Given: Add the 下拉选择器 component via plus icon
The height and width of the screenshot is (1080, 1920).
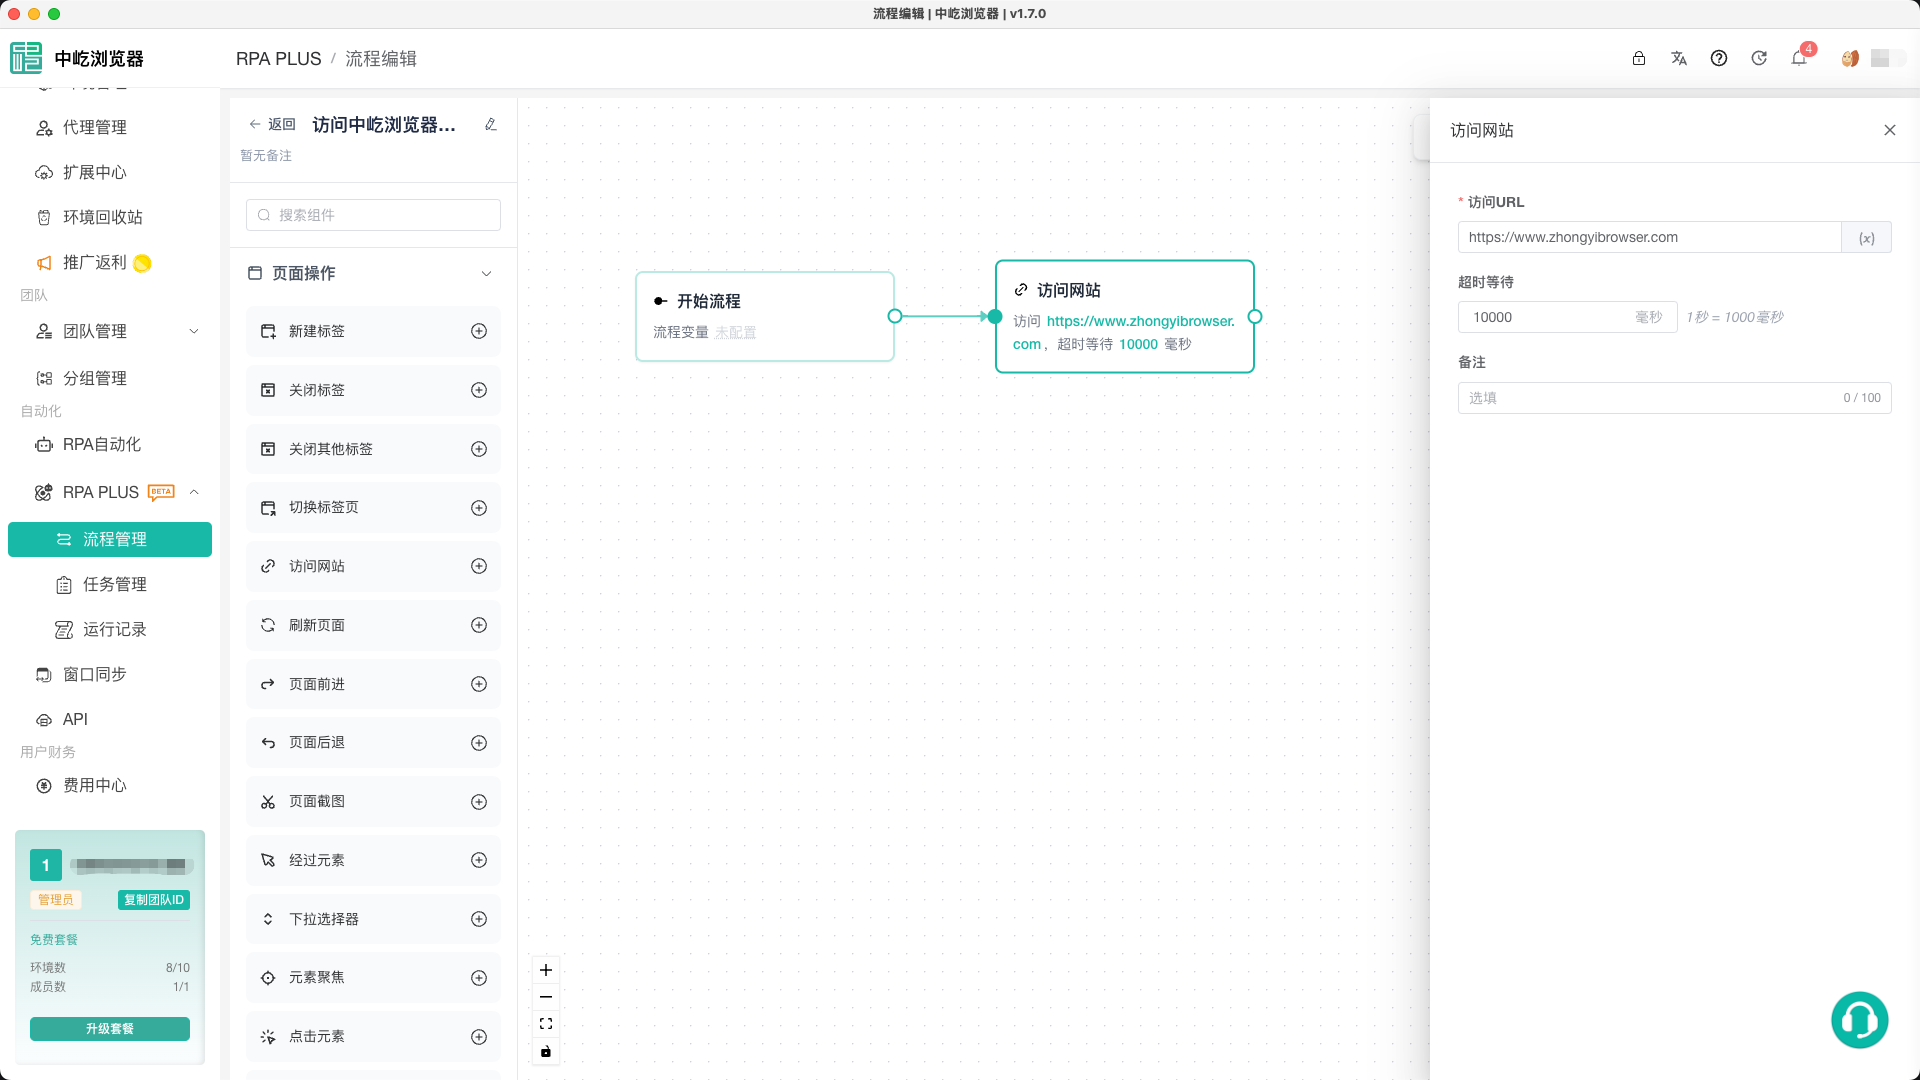Looking at the screenshot, I should [479, 919].
